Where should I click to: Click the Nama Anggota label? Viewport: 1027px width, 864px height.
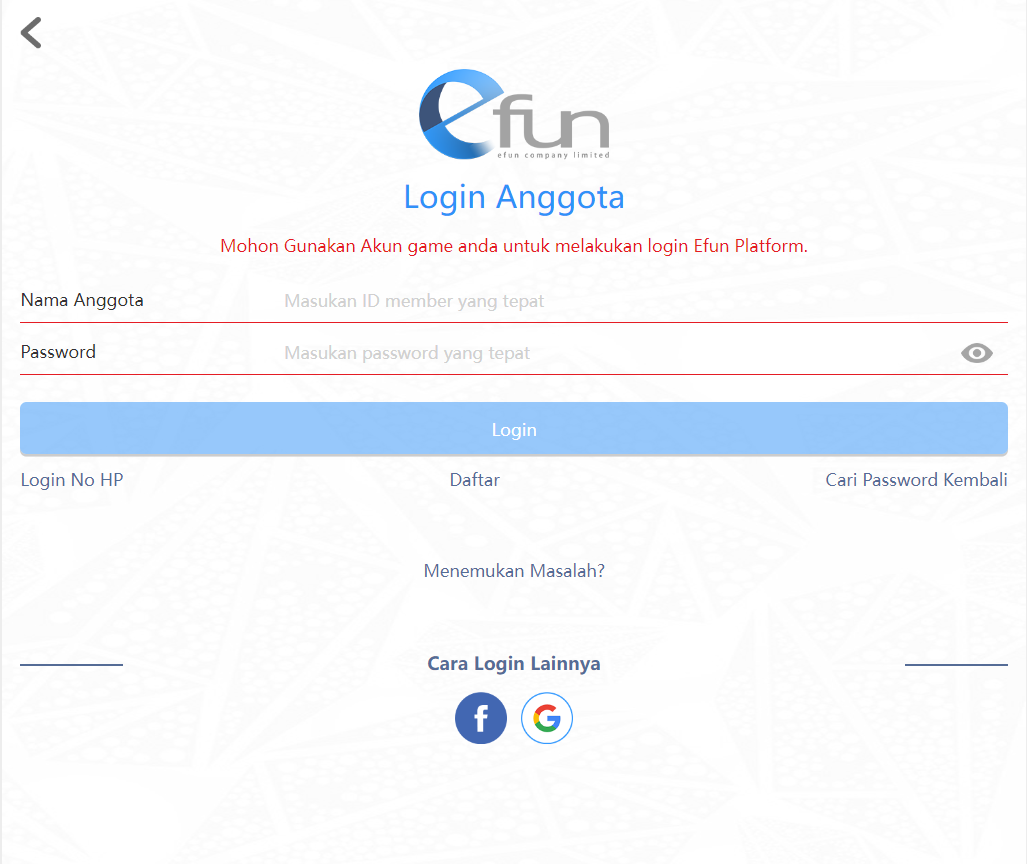click(x=82, y=300)
